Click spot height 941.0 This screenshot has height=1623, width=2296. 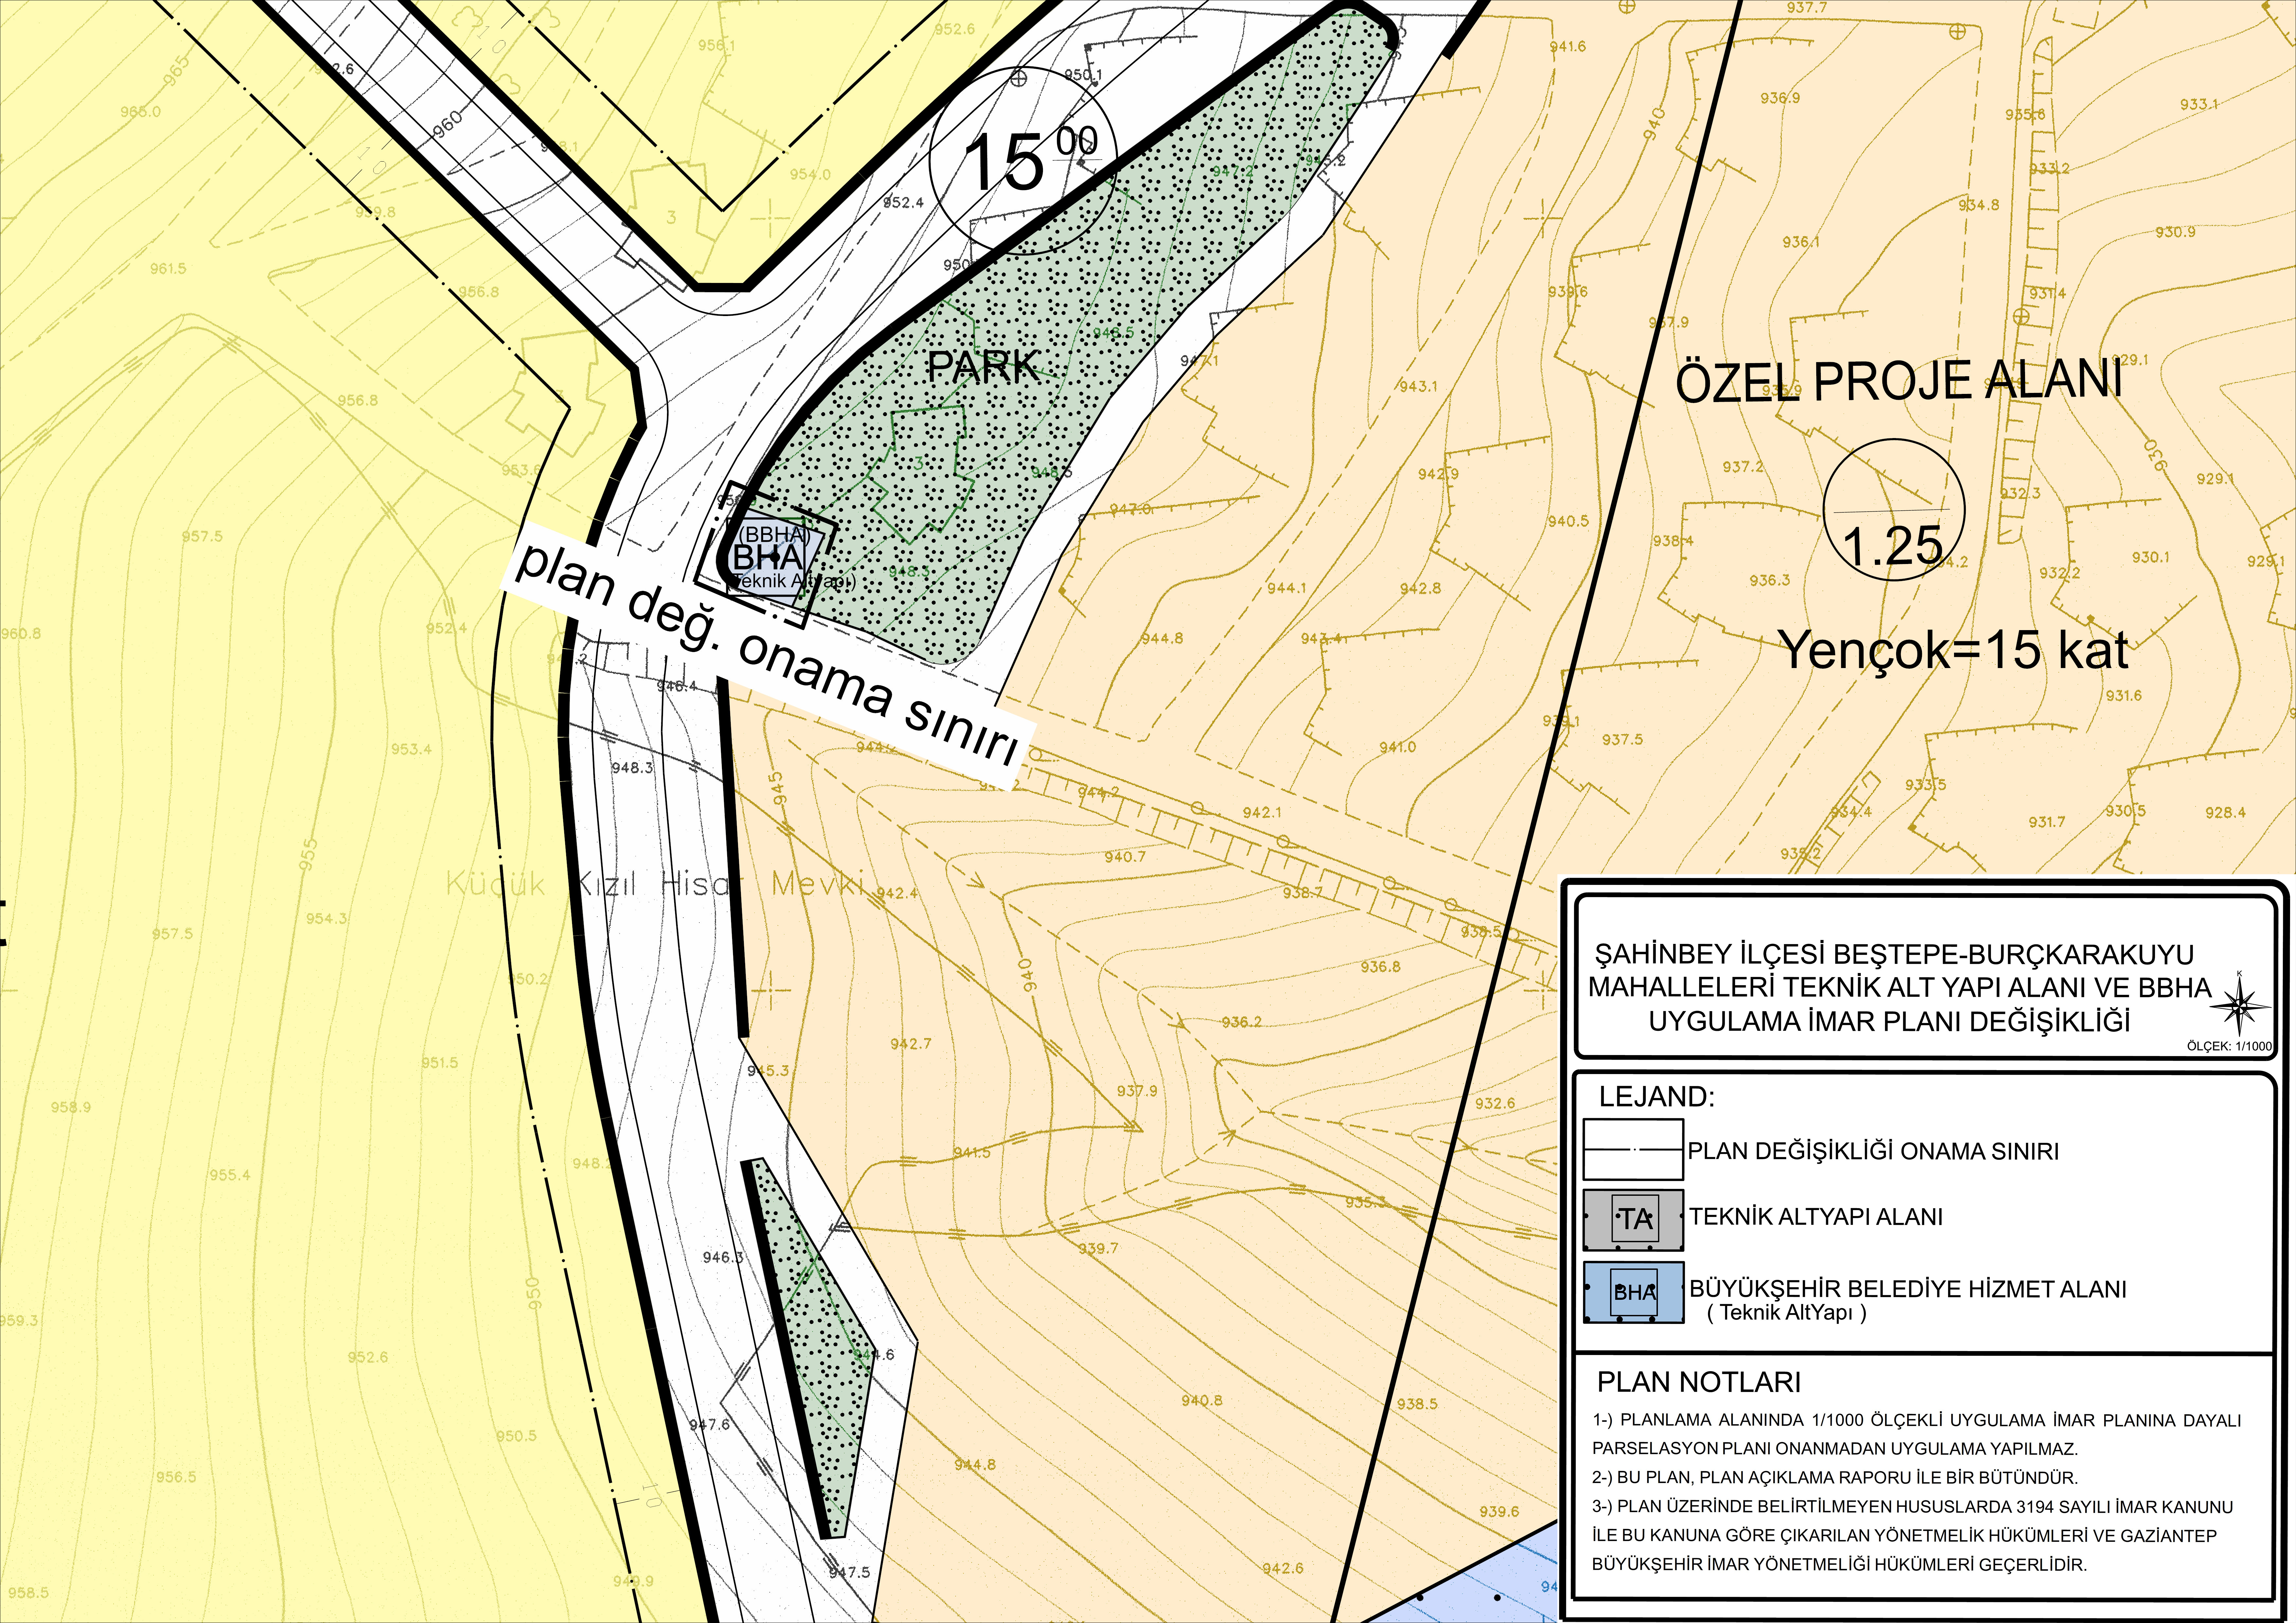pos(1397,747)
